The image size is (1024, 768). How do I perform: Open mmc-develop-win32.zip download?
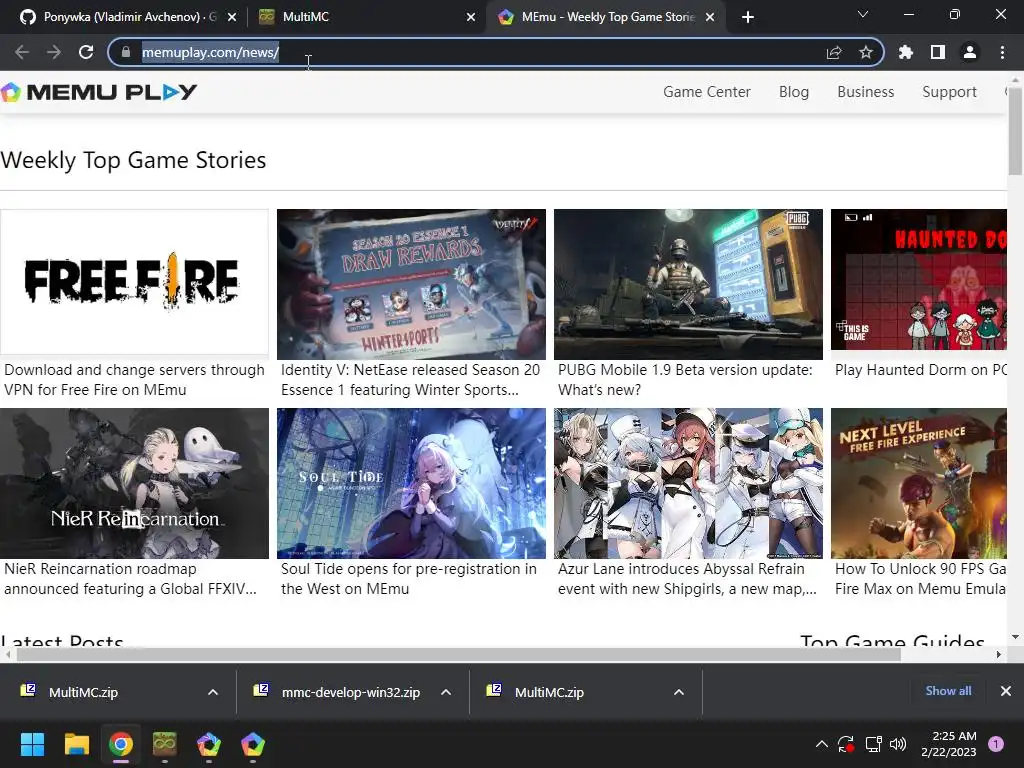click(x=336, y=692)
